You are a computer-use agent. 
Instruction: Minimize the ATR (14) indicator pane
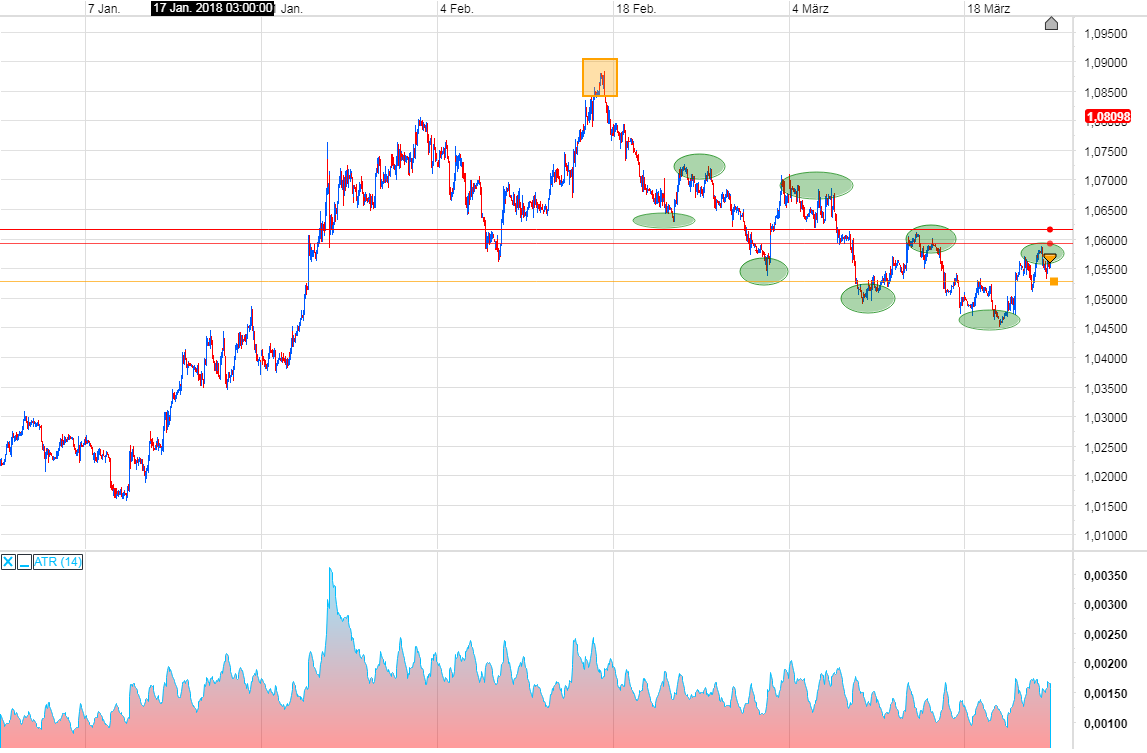(x=23, y=563)
